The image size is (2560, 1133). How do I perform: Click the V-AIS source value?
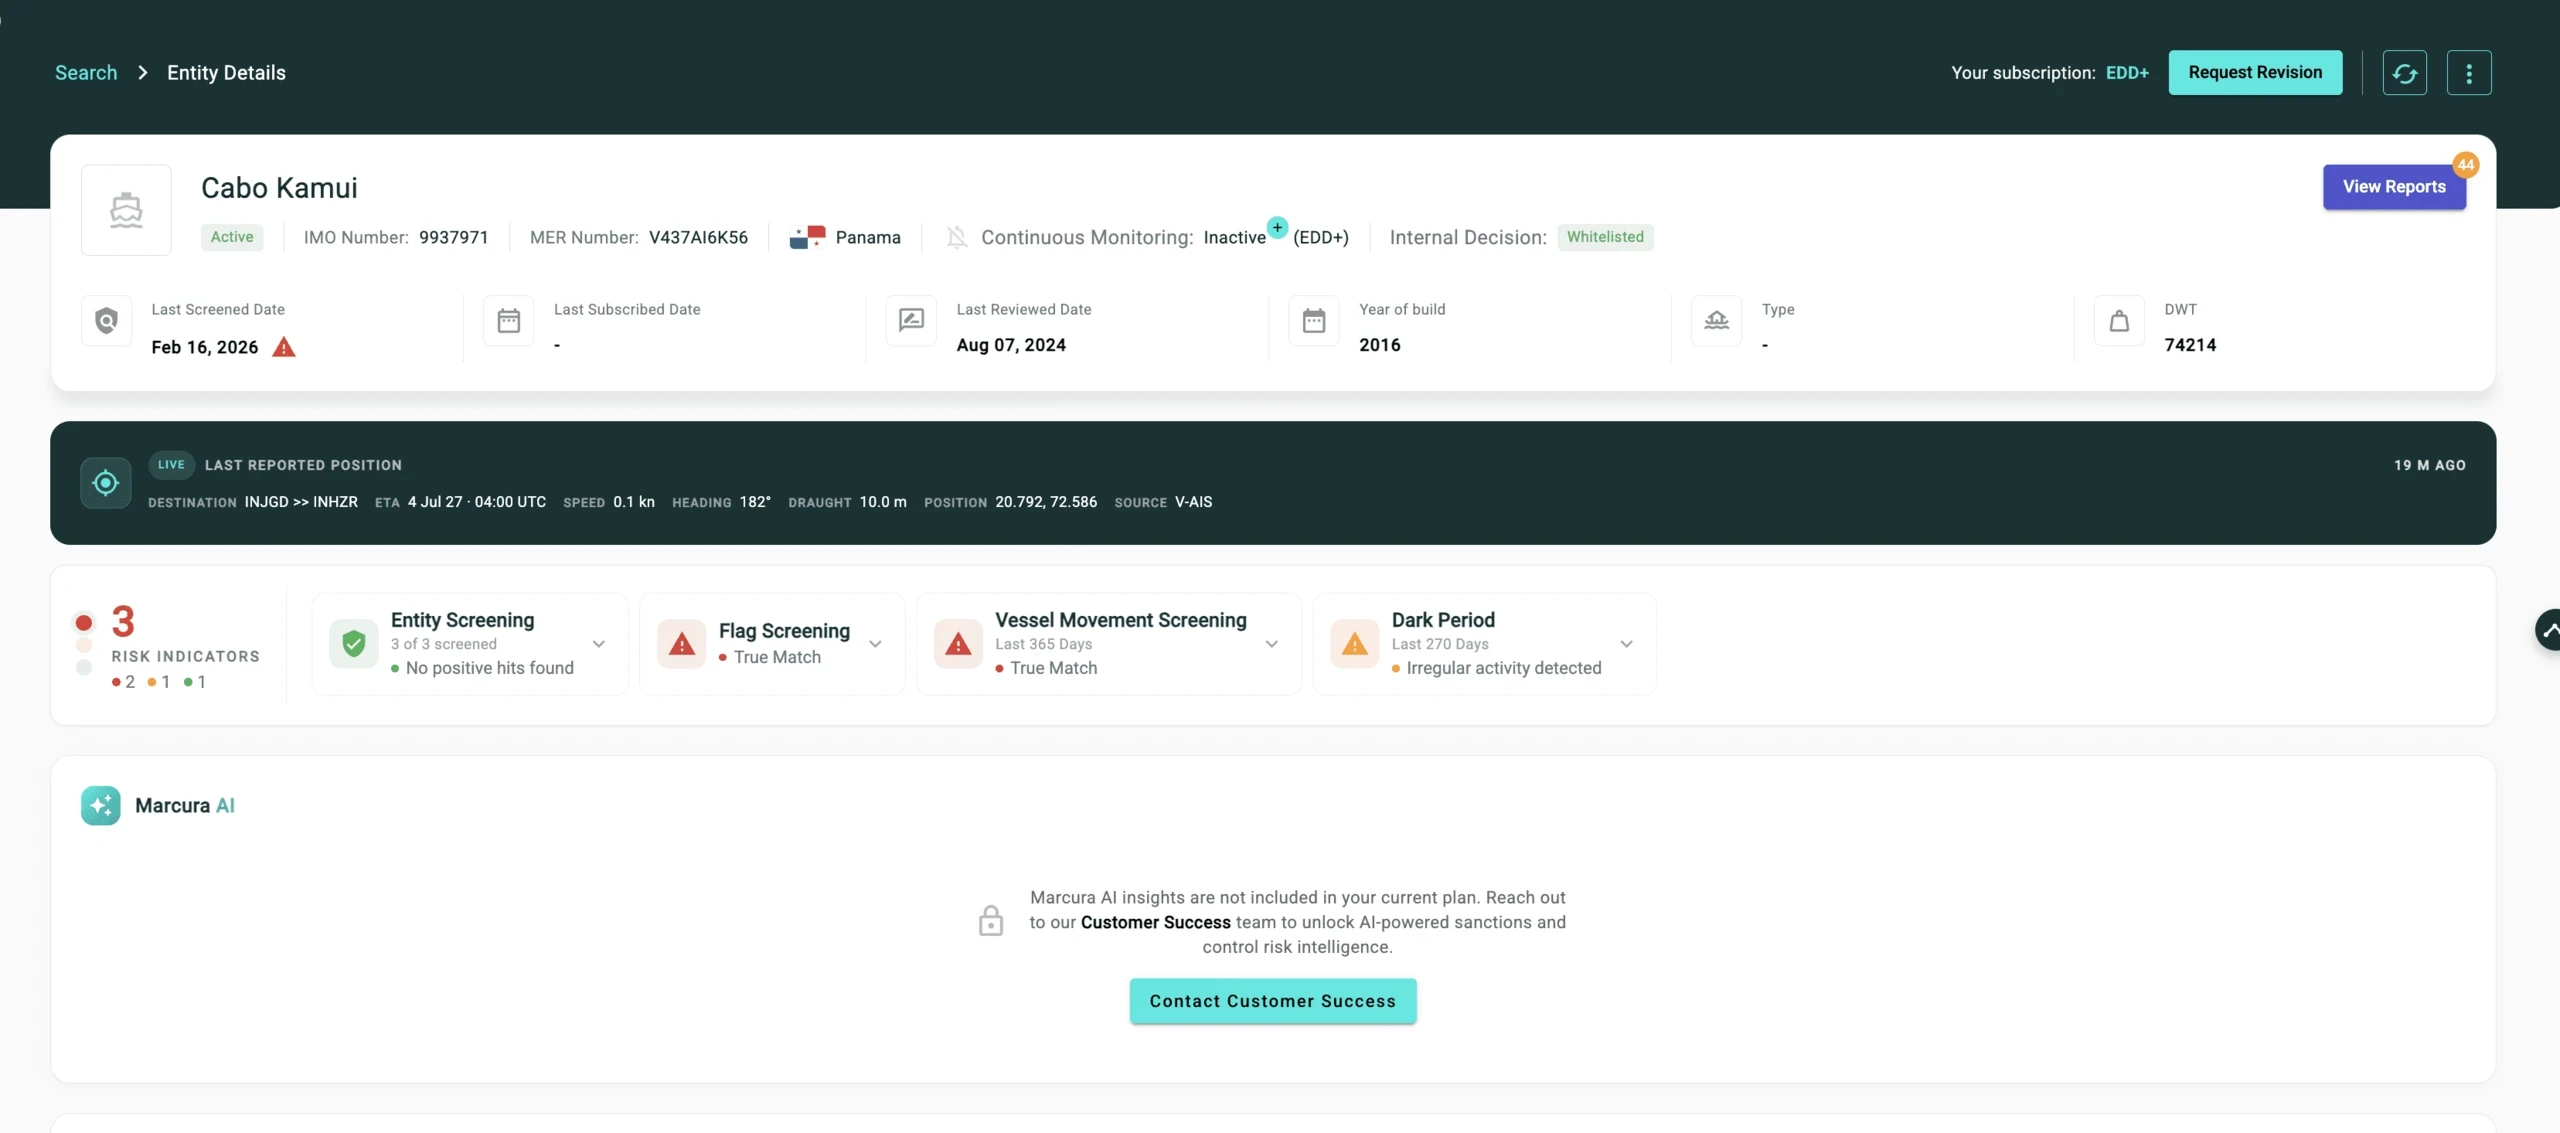1194,502
